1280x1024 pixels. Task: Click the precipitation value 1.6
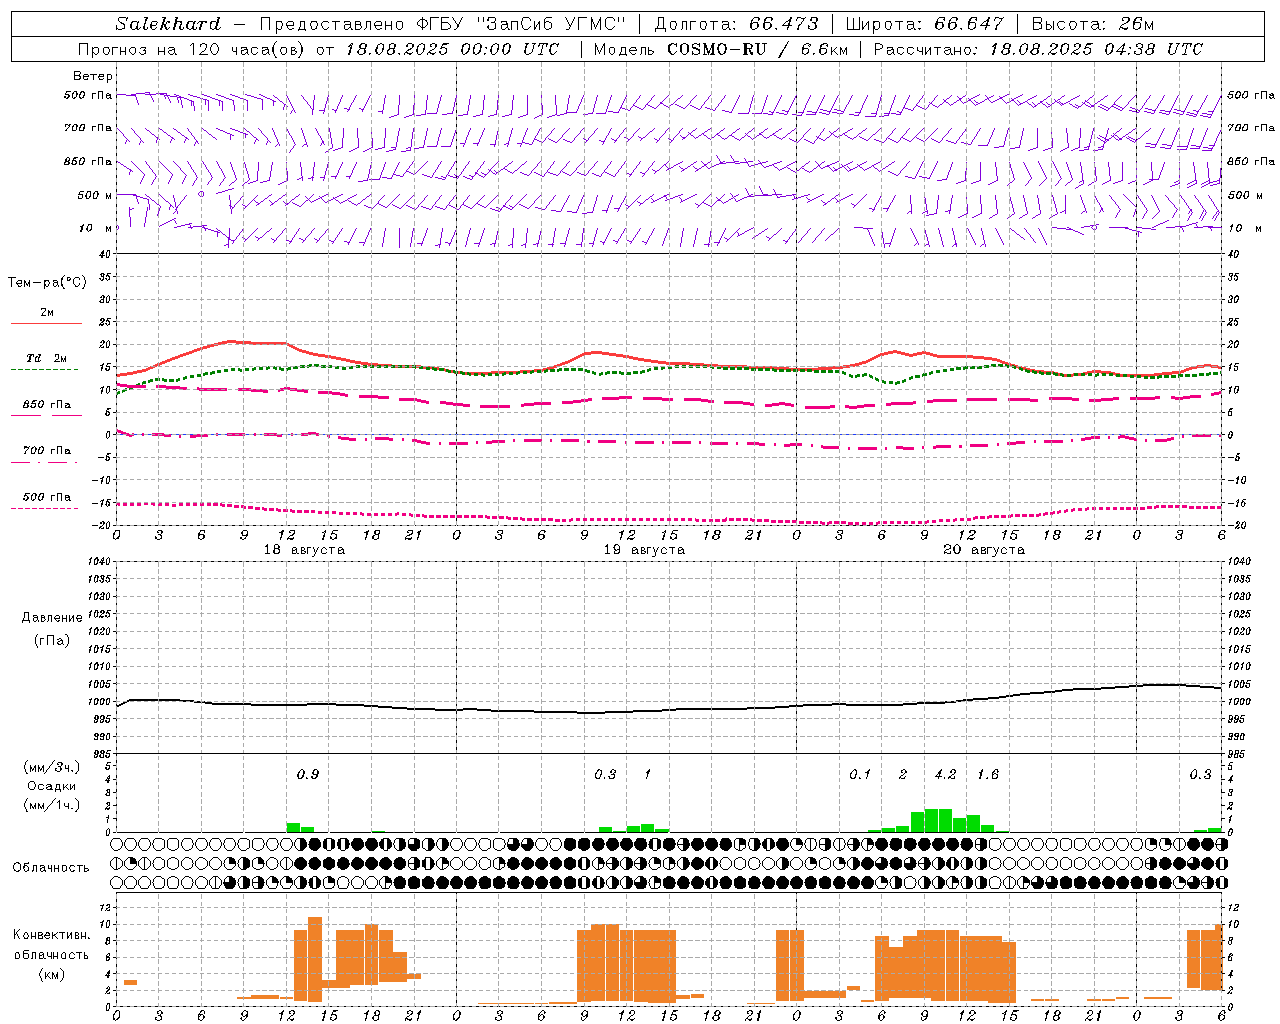pyautogui.click(x=988, y=774)
